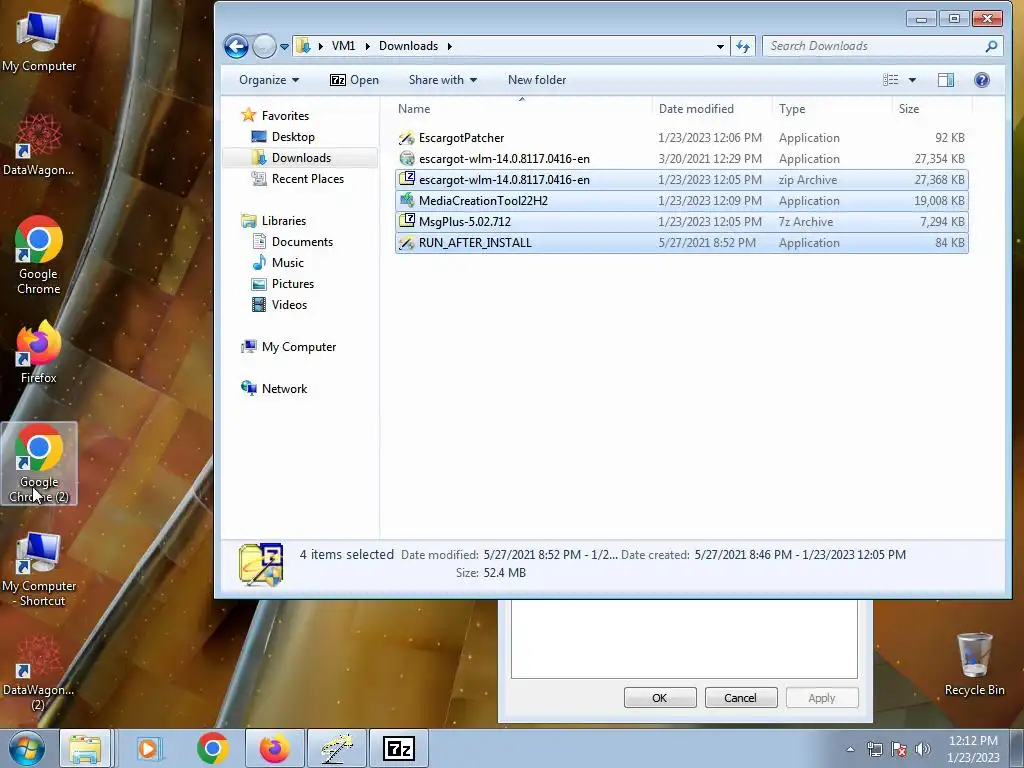This screenshot has width=1024, height=768.
Task: Select the DataWagon (2) desktop shortcut
Action: click(x=39, y=673)
